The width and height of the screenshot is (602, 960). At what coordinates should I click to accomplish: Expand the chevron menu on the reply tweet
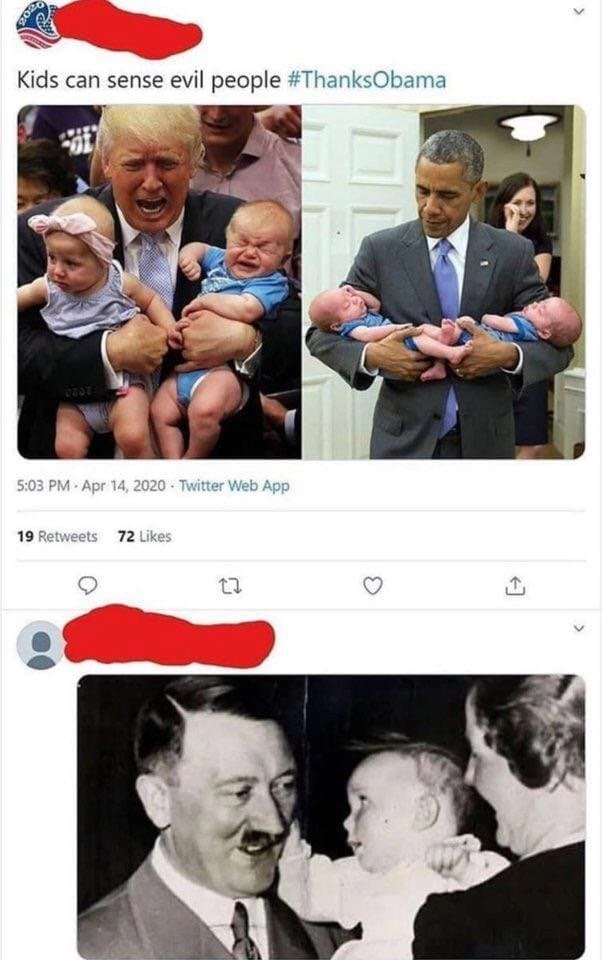578,628
